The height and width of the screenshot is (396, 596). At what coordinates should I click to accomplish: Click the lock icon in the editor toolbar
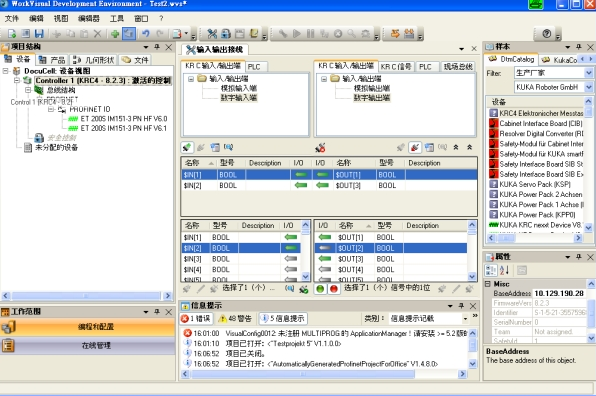pyautogui.click(x=226, y=34)
